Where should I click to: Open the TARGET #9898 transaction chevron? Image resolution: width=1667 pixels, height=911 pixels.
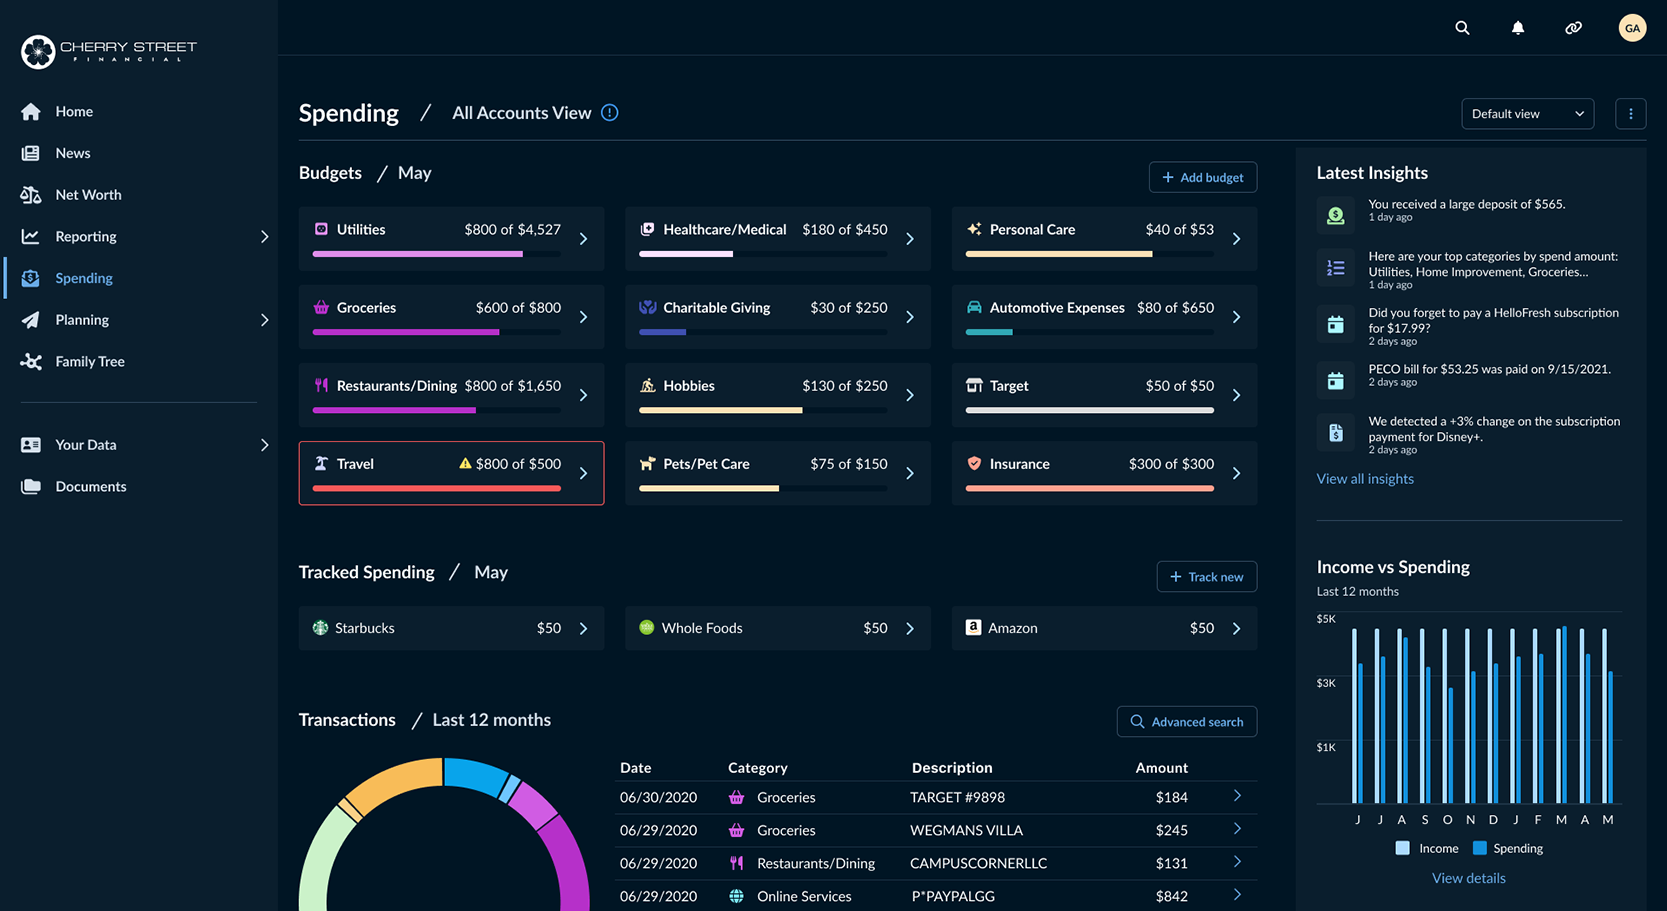click(x=1237, y=796)
